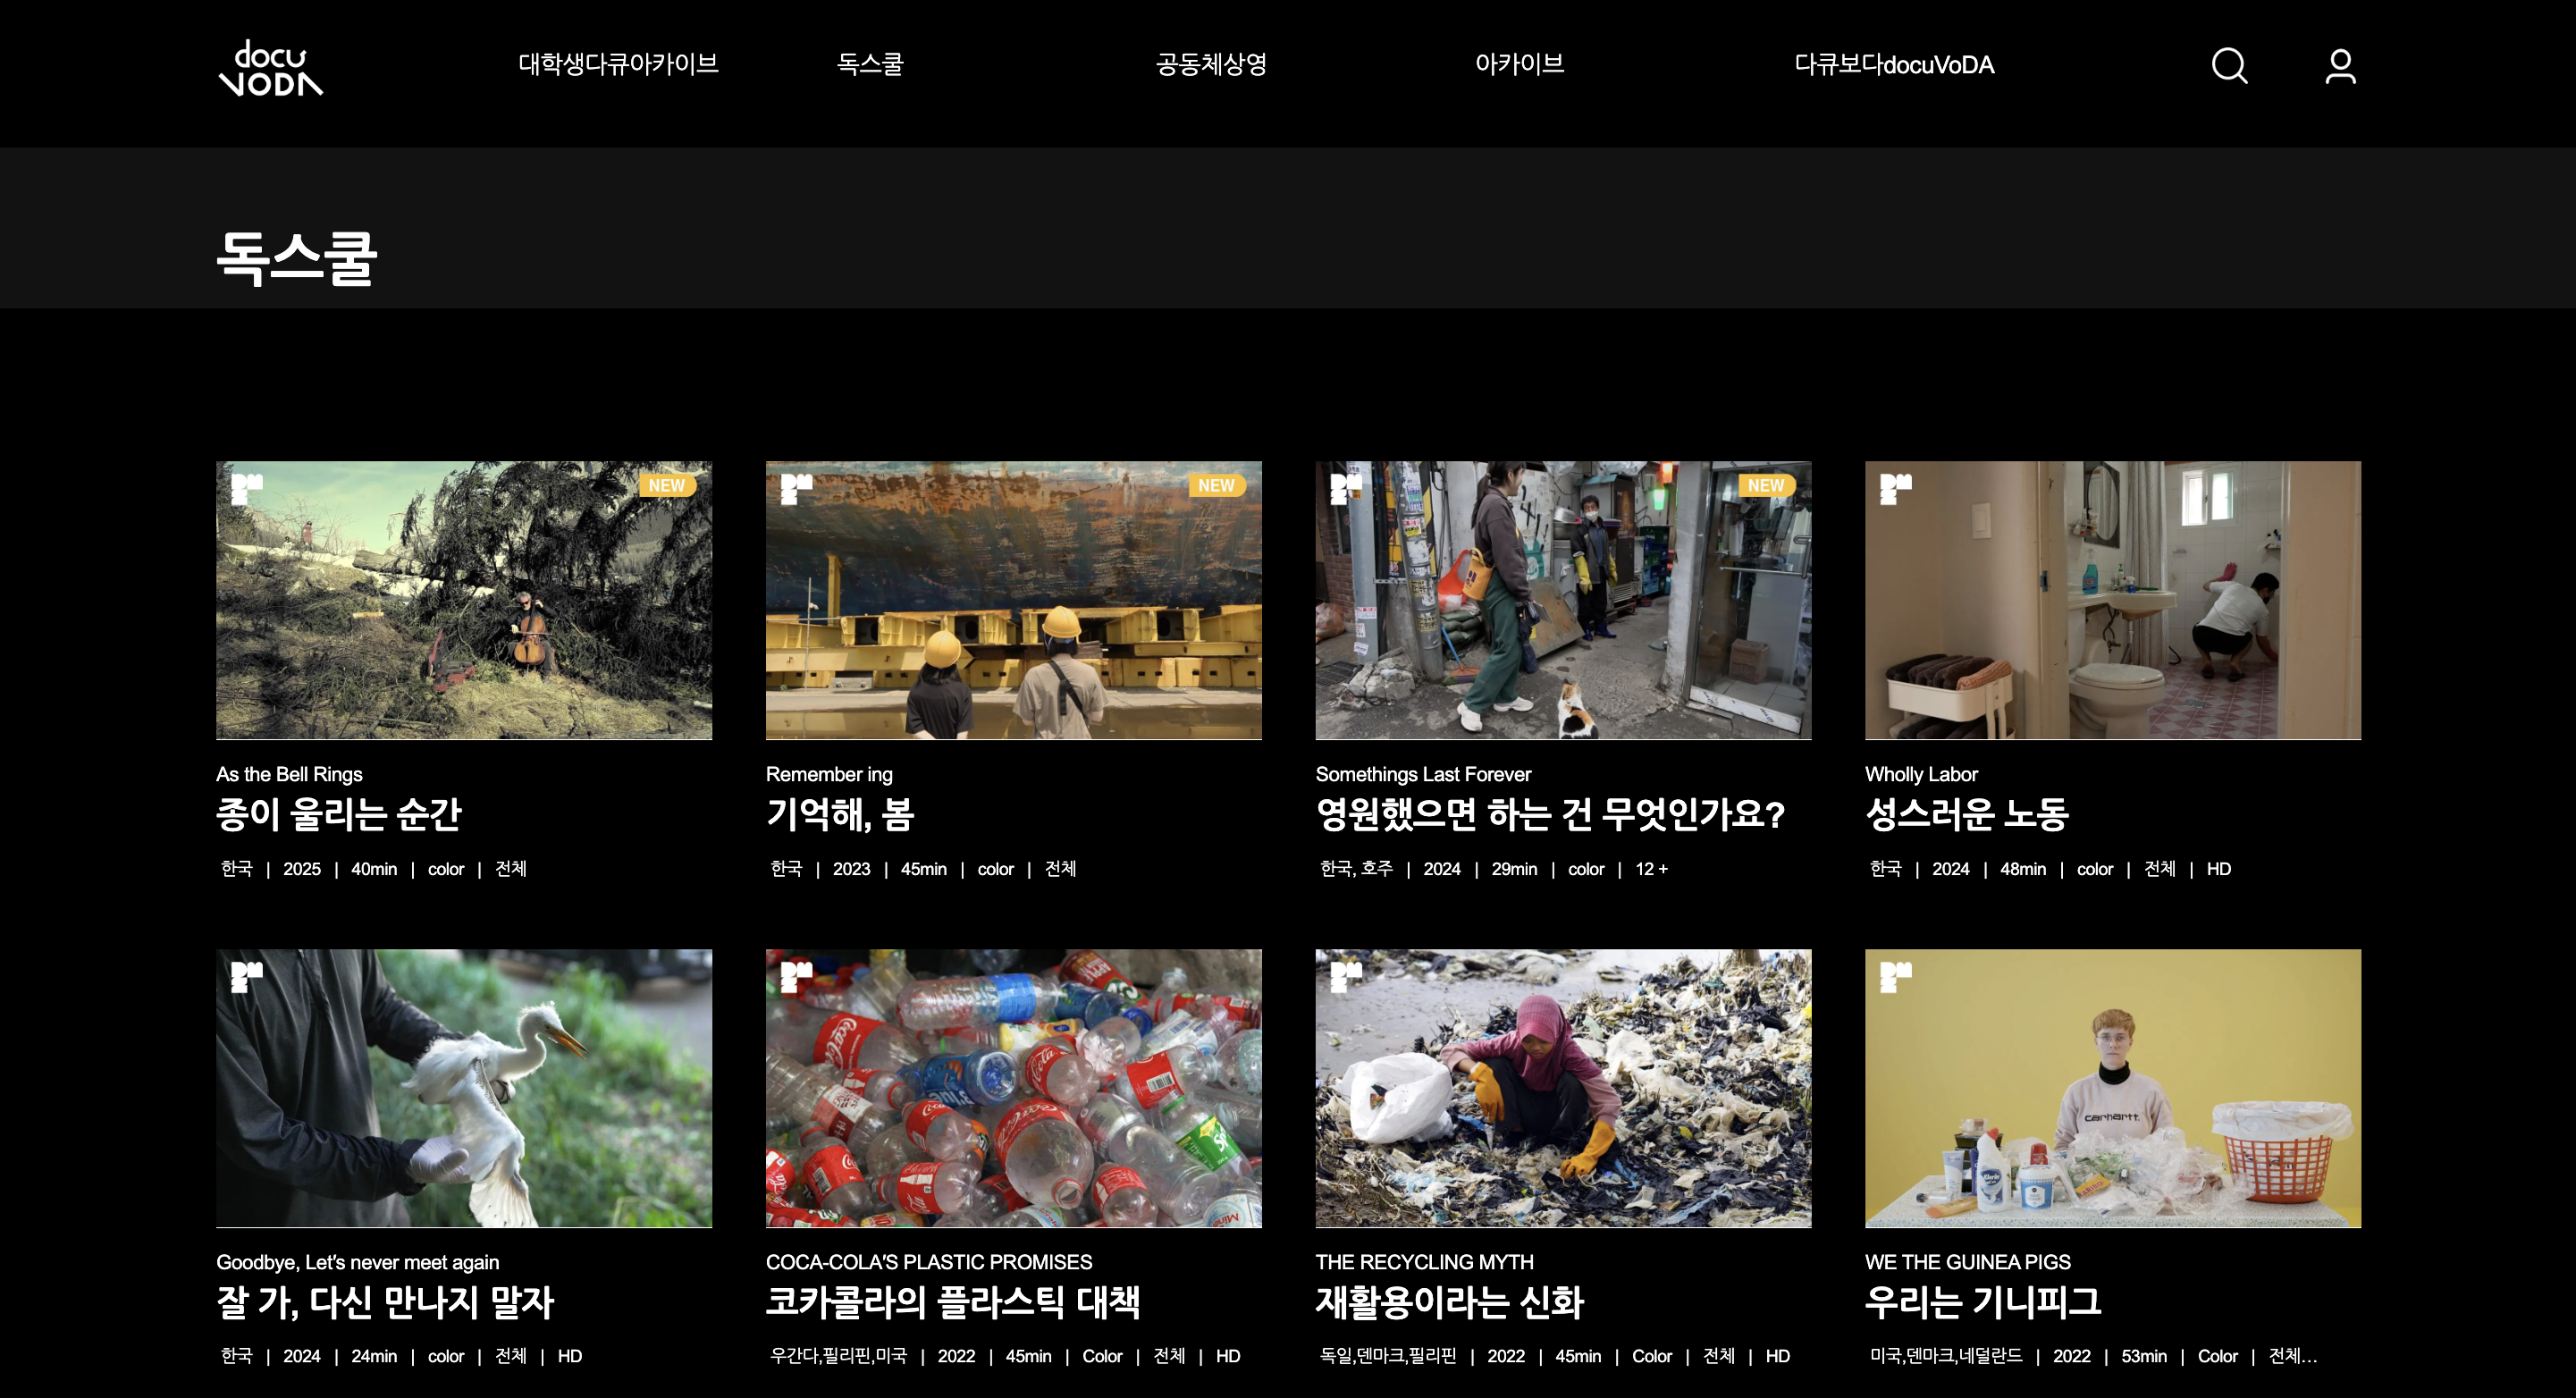
Task: Click the 코카콜라의 플라스틱 대책 title
Action: (x=952, y=1302)
